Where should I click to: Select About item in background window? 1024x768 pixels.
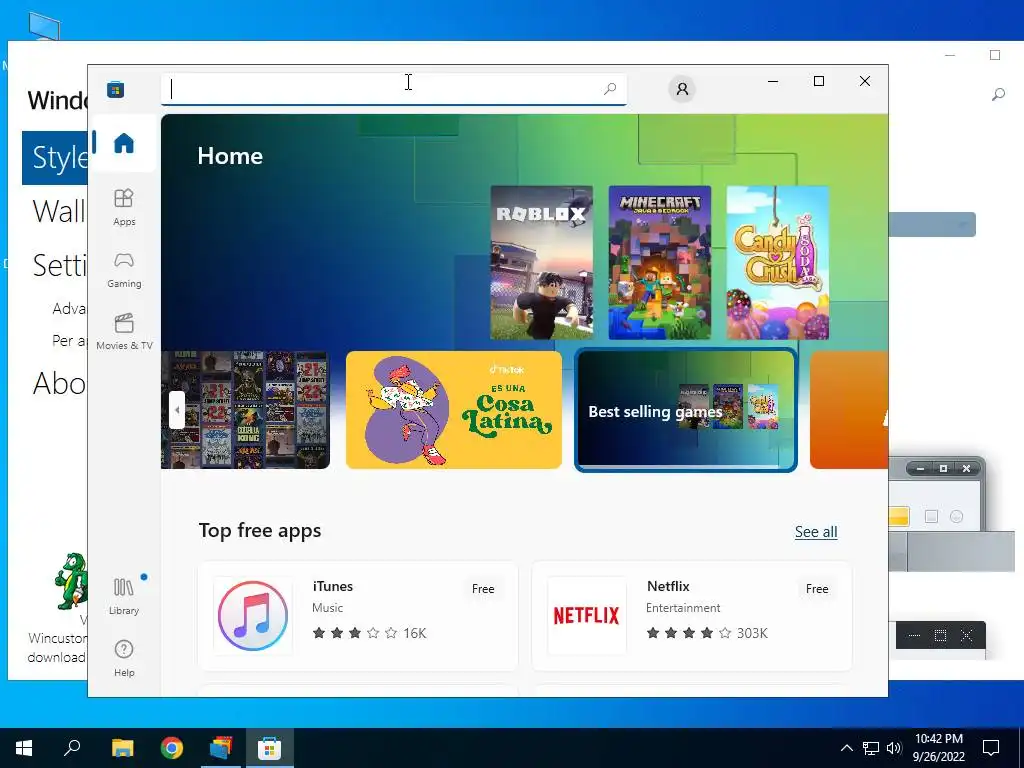pos(59,383)
